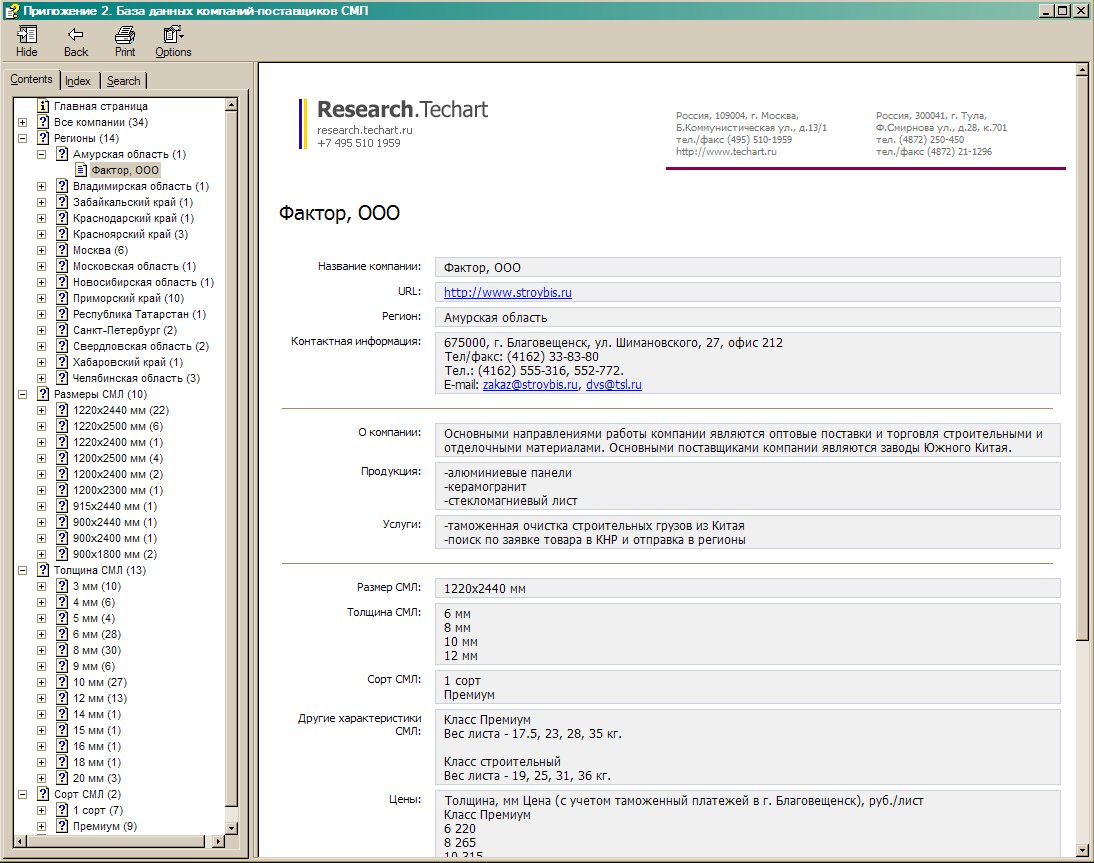
Task: Click the book icon beside Премиум (9)
Action: coord(62,826)
